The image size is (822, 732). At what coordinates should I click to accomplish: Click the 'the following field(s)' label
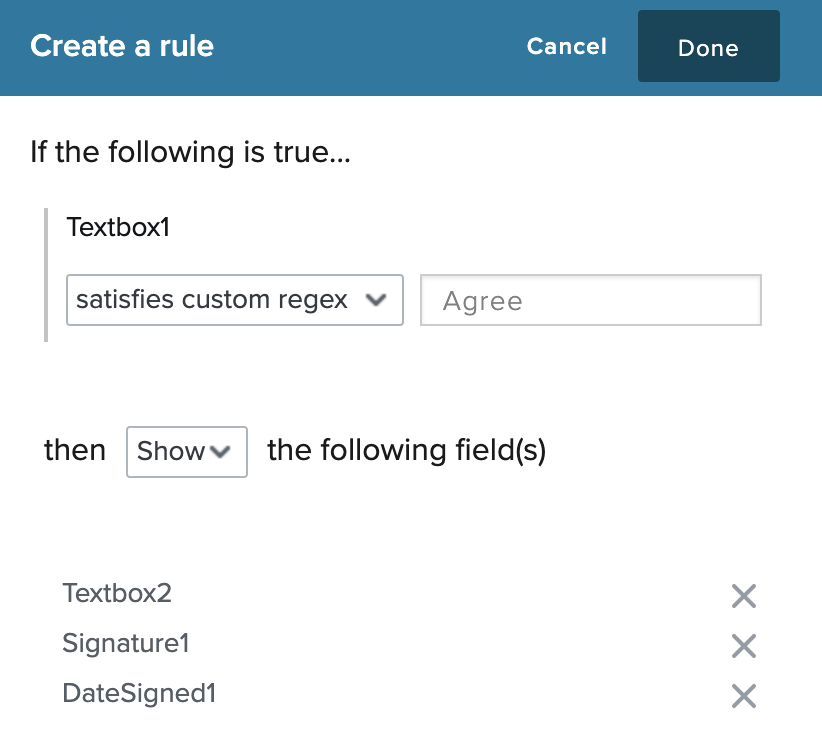click(407, 450)
